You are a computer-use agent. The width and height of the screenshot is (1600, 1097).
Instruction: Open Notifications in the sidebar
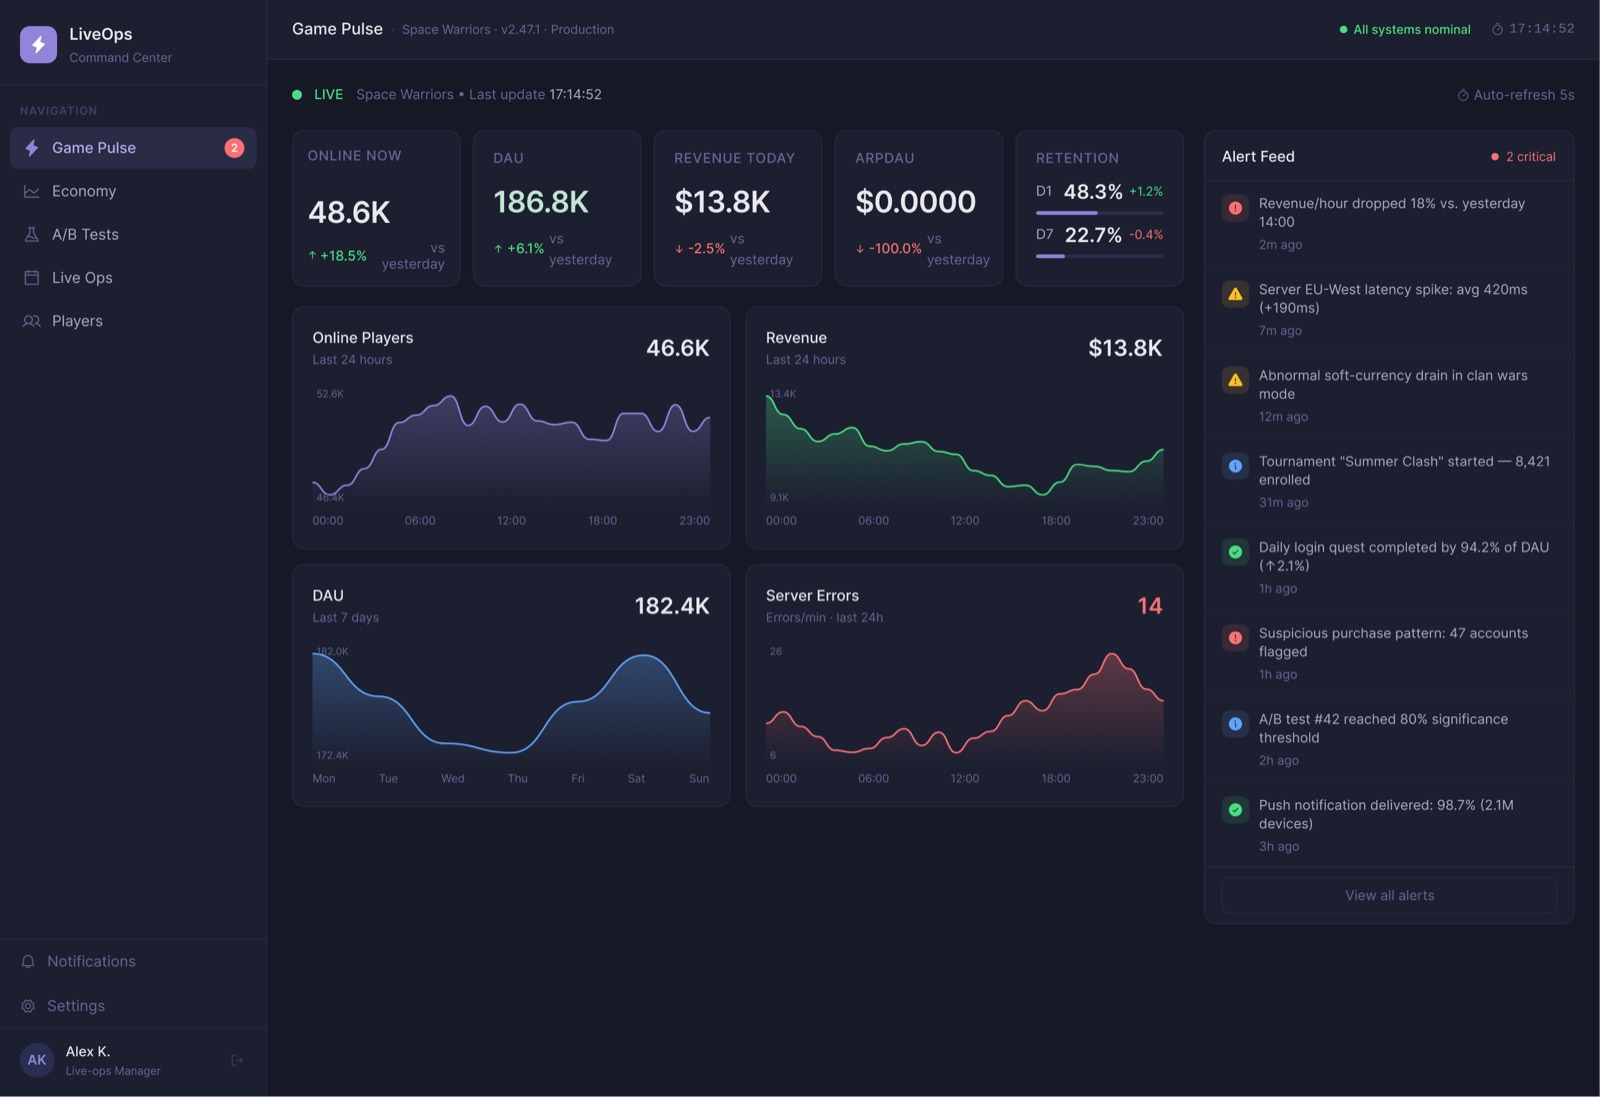pyautogui.click(x=133, y=961)
